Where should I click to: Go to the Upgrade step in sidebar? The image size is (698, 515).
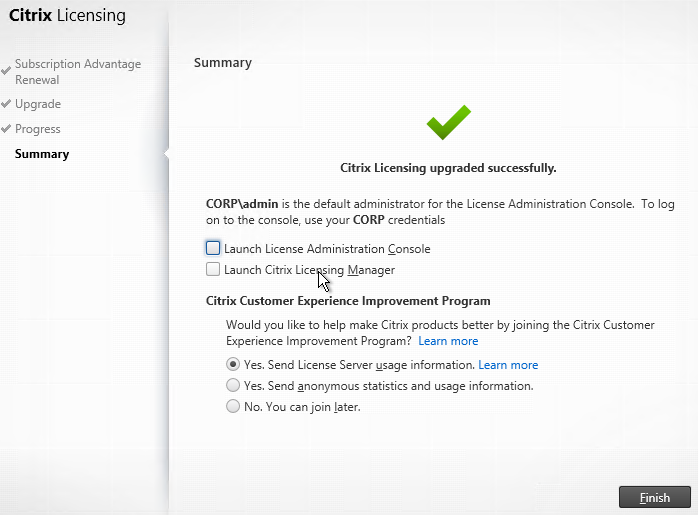coord(38,104)
